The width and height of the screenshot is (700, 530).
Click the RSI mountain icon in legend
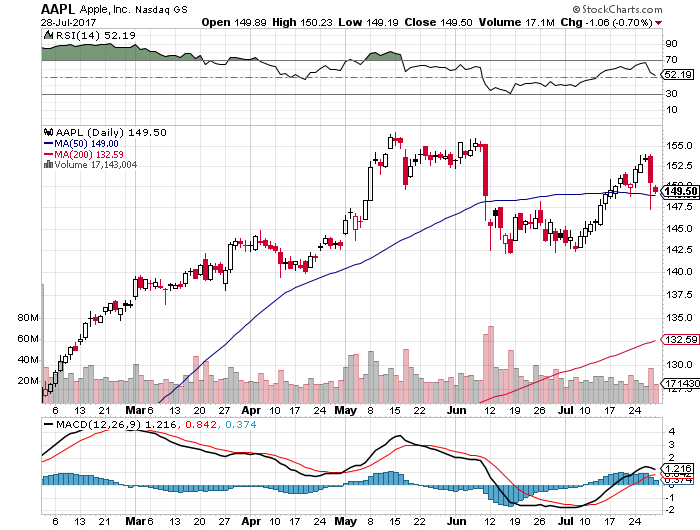[48, 35]
